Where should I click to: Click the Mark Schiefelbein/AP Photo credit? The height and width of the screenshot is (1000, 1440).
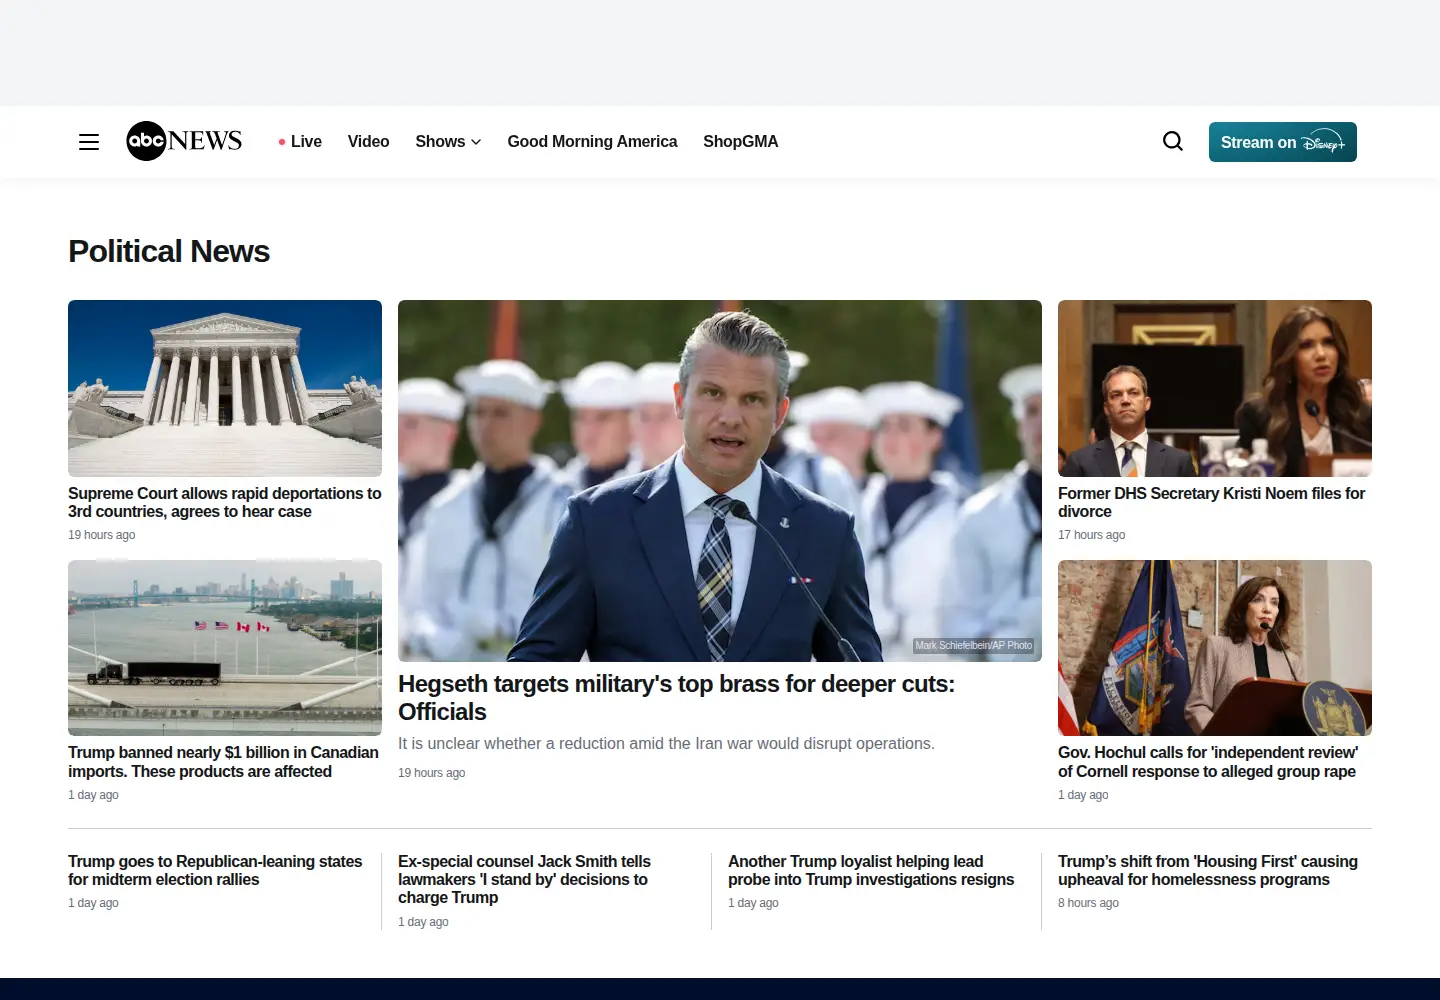(x=974, y=646)
